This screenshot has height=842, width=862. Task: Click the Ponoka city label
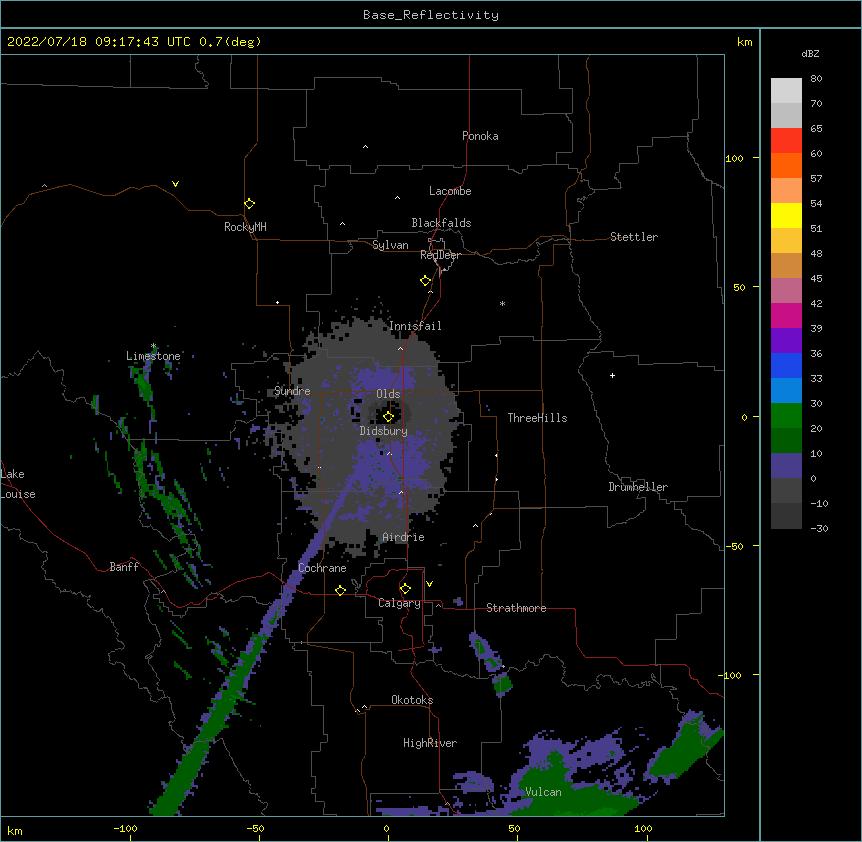pos(480,136)
